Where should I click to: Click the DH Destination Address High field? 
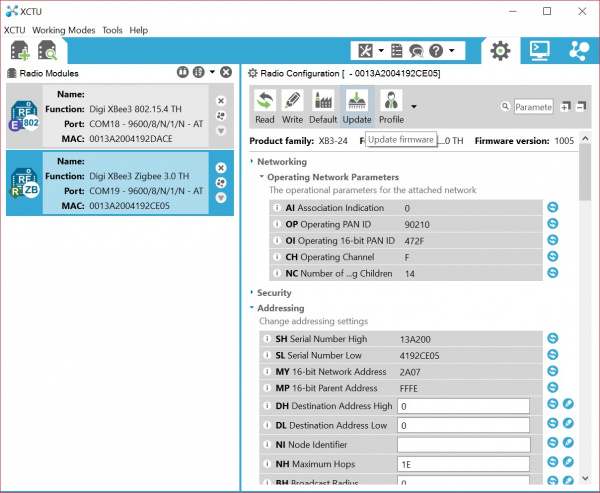(463, 406)
